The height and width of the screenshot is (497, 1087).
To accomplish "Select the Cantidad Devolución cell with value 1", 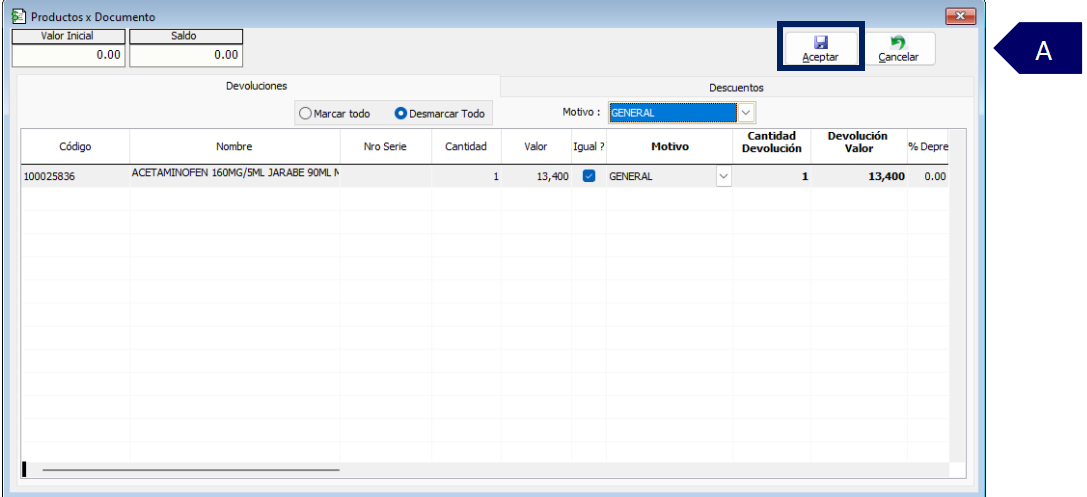I will pos(772,176).
